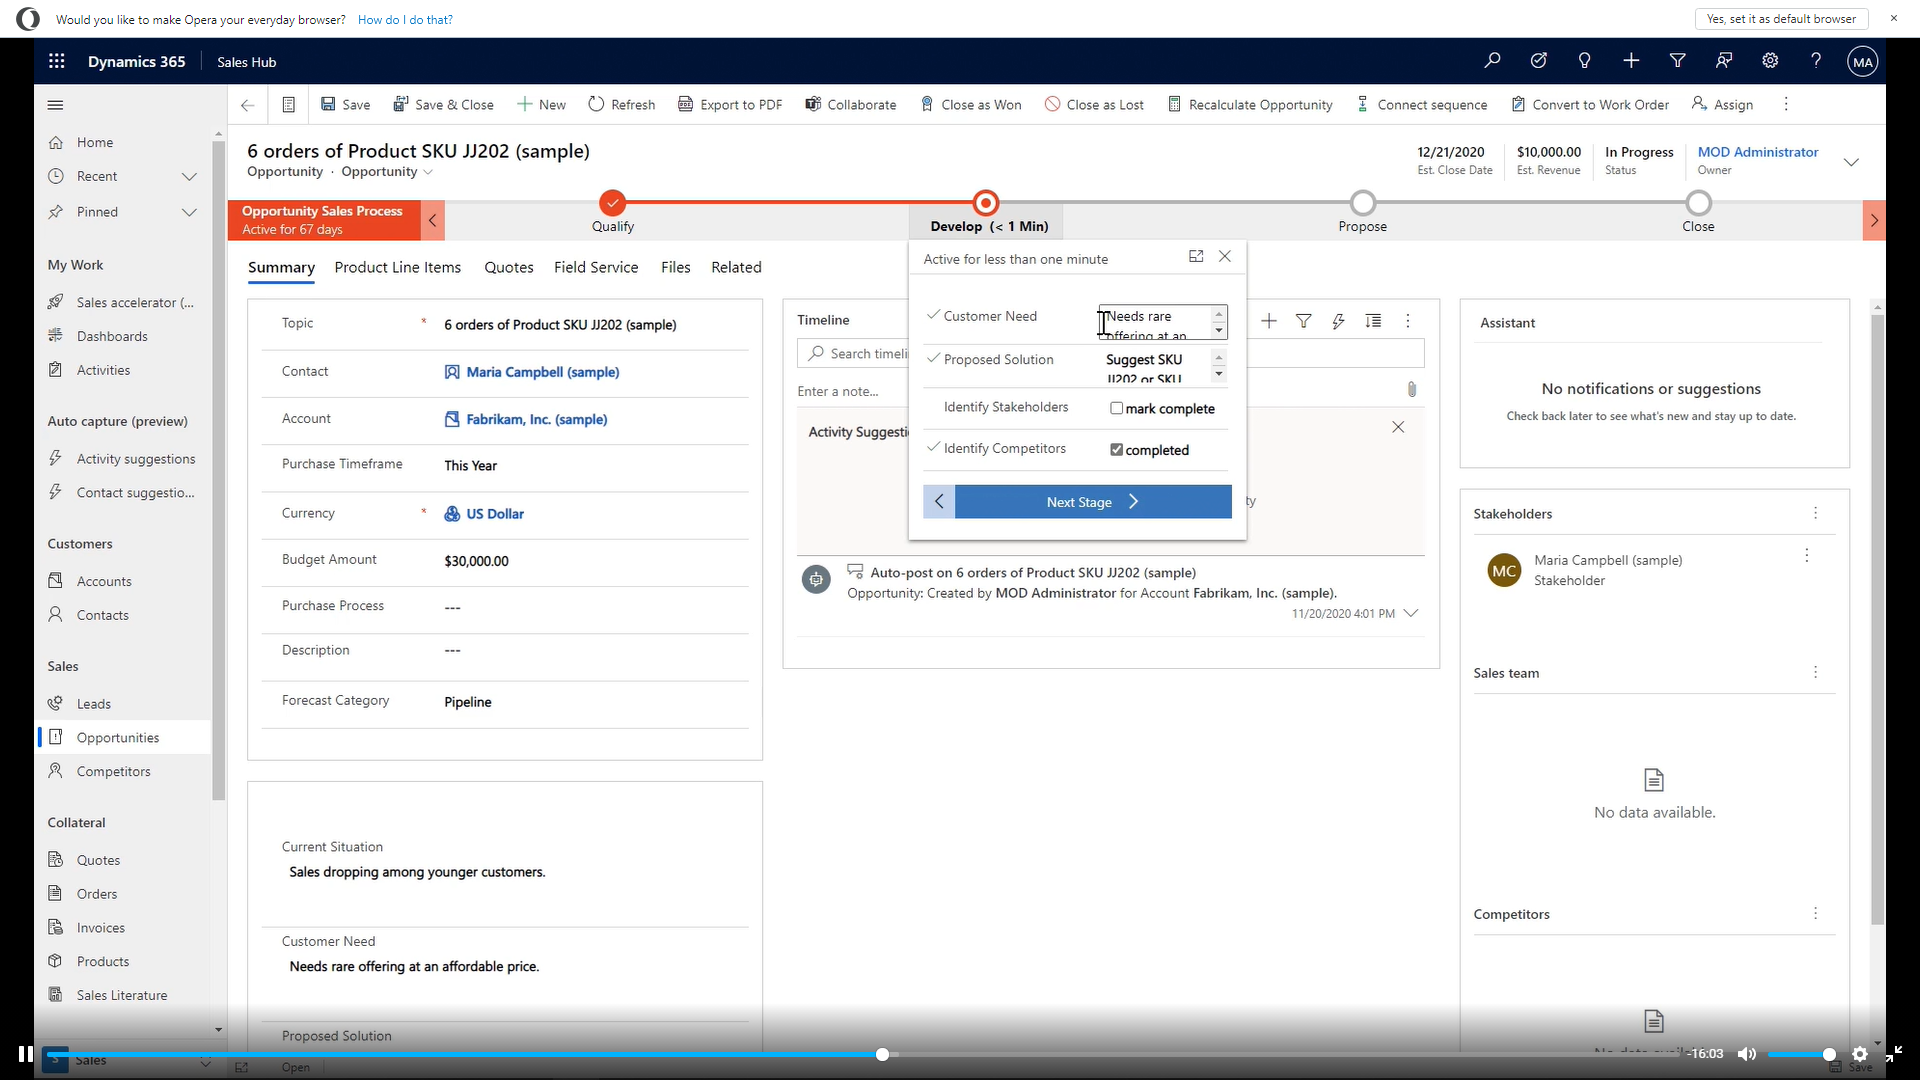Screen dimensions: 1920x1080
Task: Open the Files tab
Action: [676, 268]
